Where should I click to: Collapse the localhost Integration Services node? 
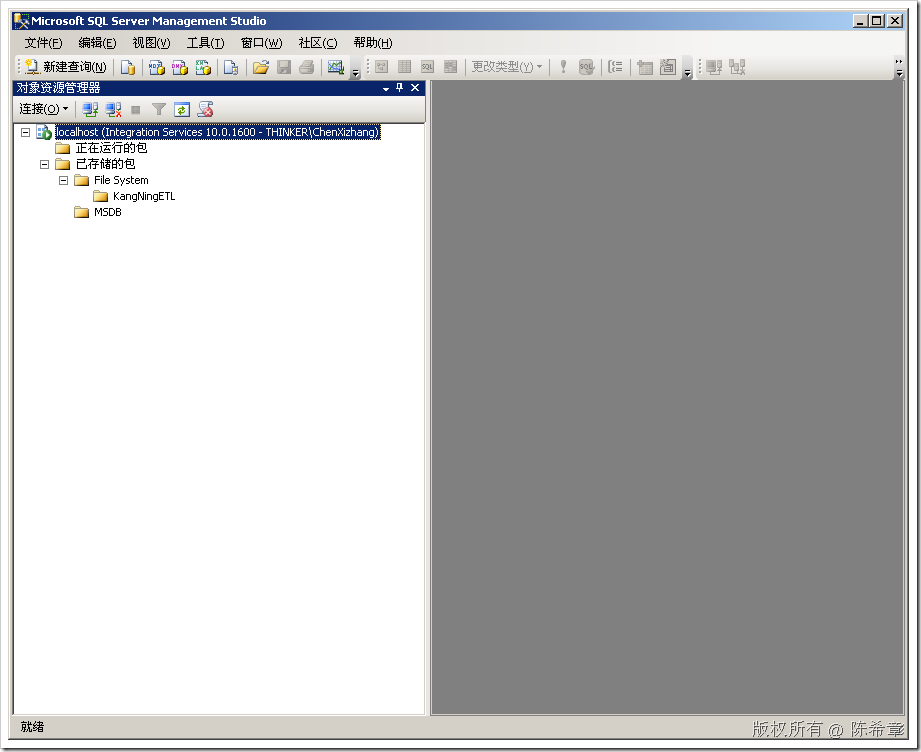tap(26, 132)
